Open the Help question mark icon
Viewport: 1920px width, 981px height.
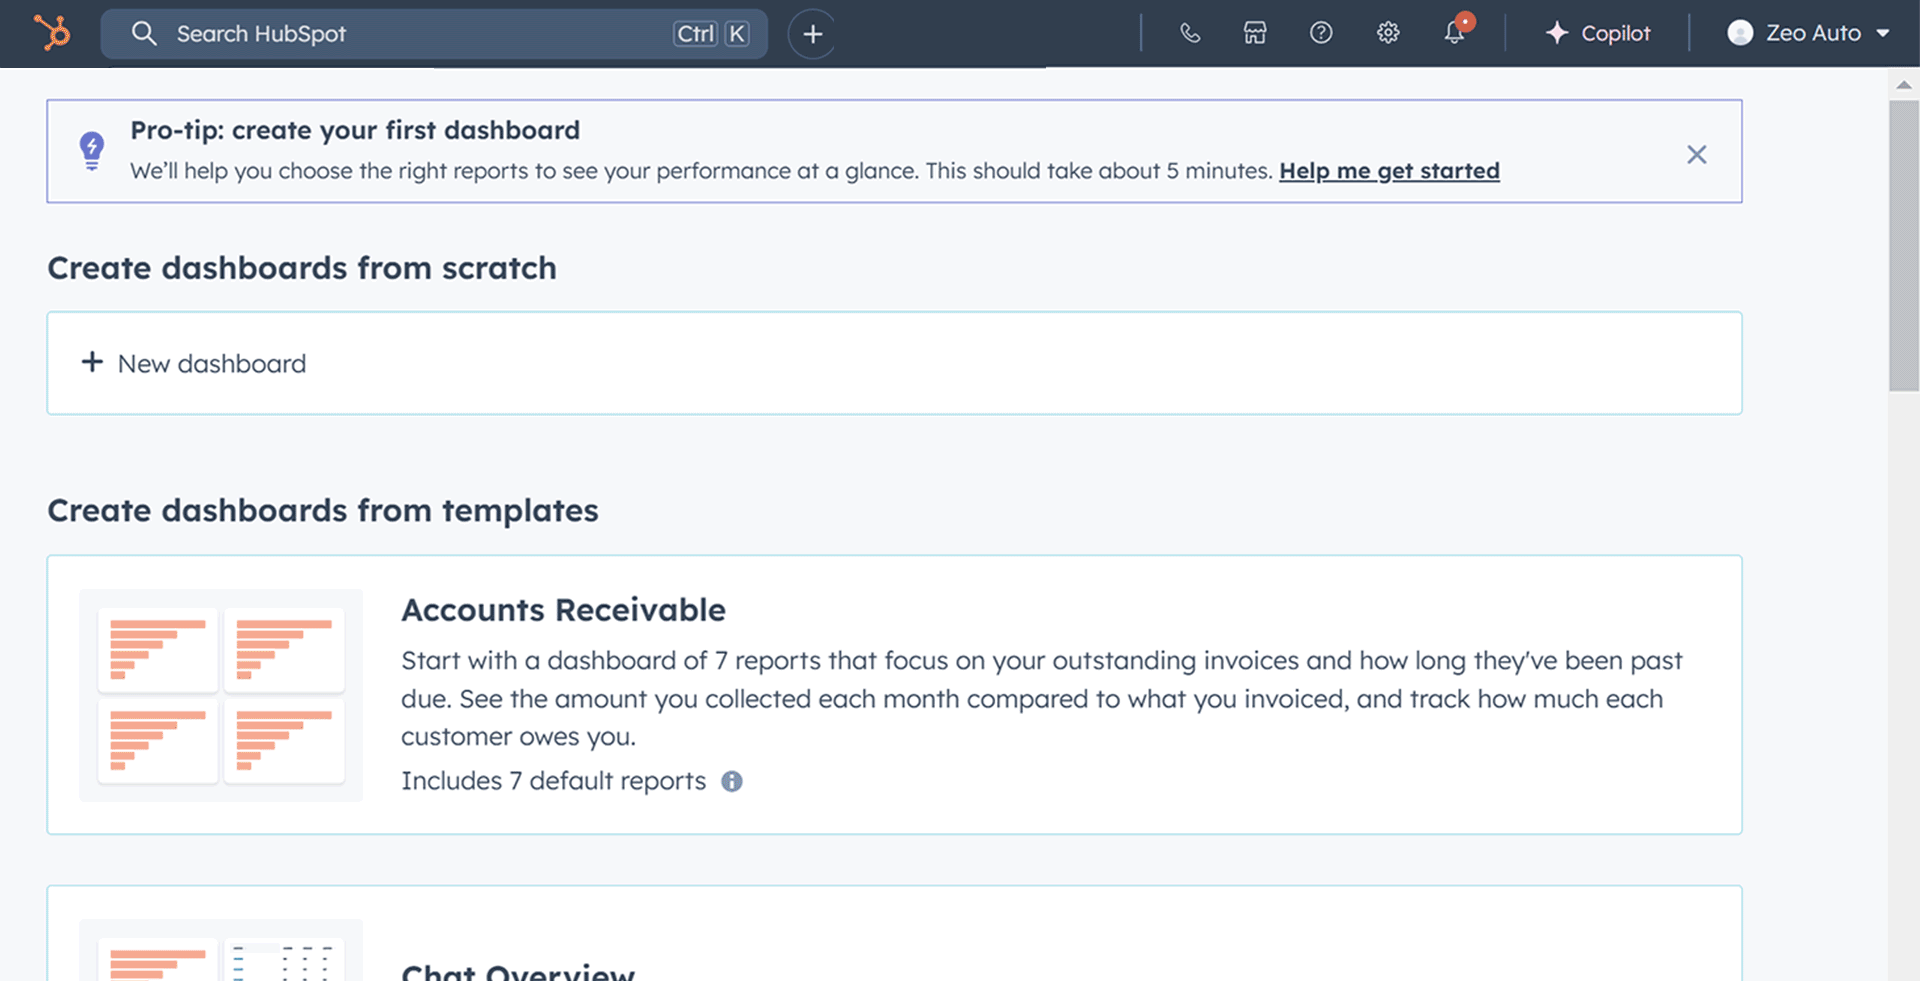tap(1321, 33)
